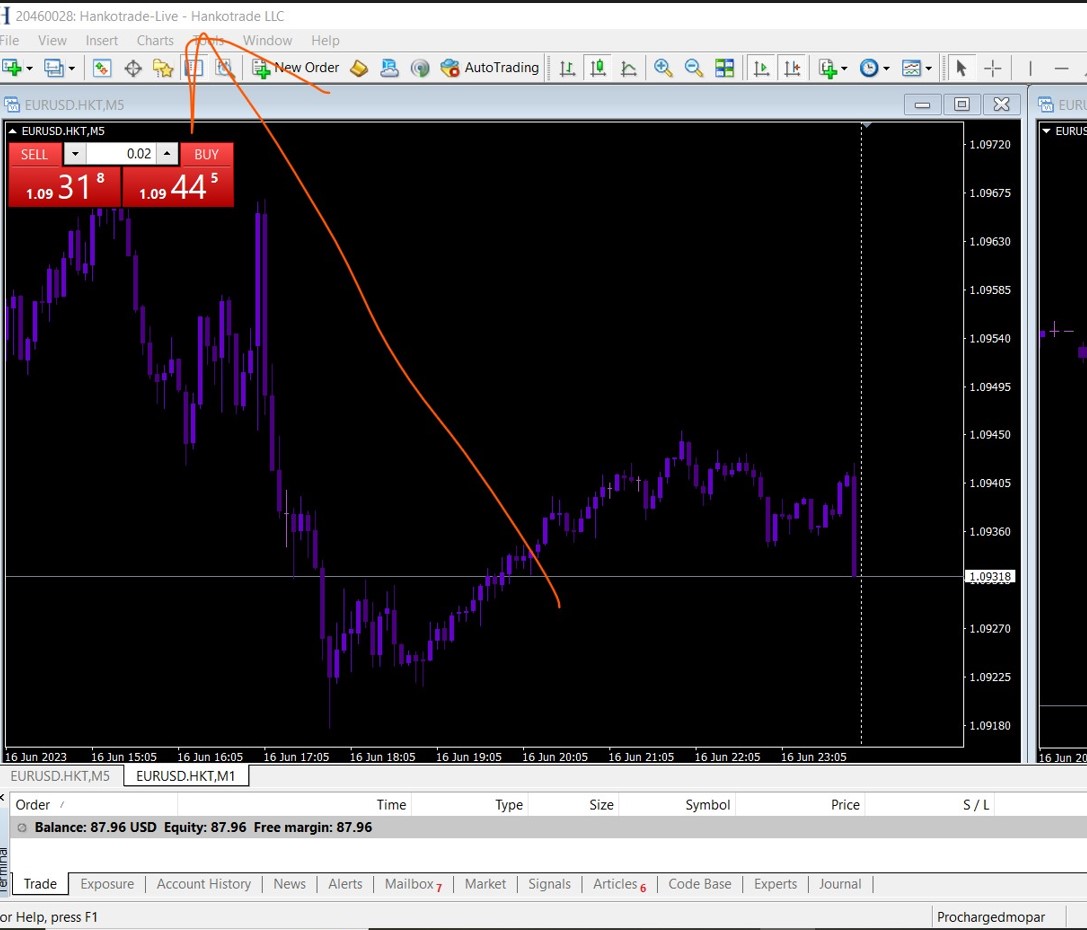Screen dimensions: 1087x930
Task: Click the 1.09318 price label on axis
Action: [x=990, y=577]
